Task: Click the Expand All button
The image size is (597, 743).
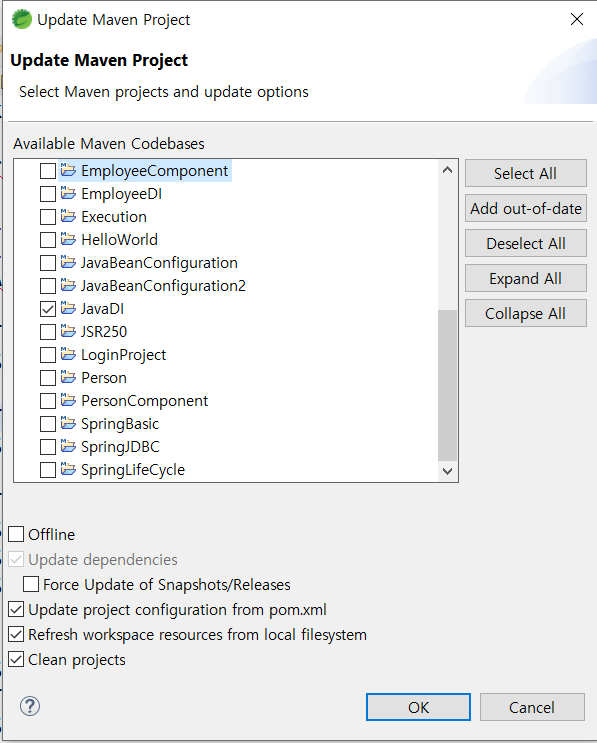Action: [x=525, y=278]
